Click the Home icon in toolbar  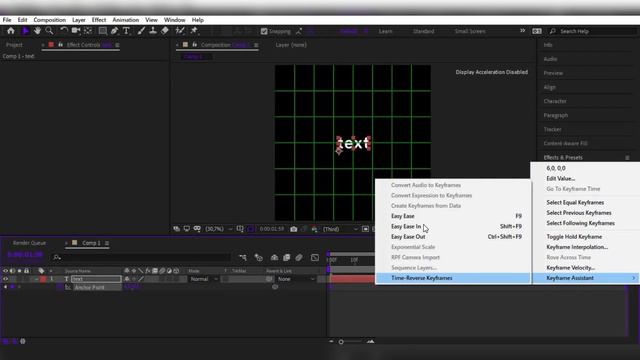pos(11,31)
